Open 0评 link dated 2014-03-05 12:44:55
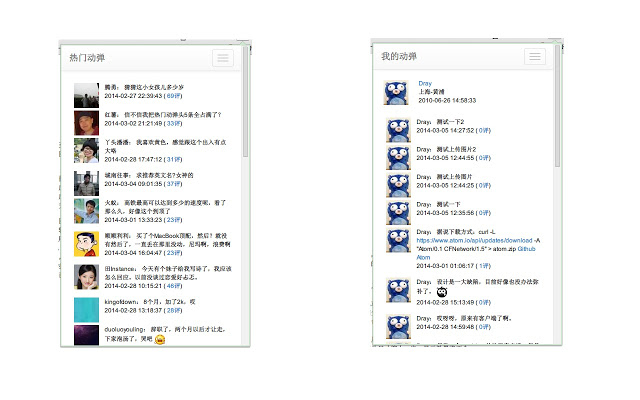Viewport: 640px width, 400px height. [484, 158]
